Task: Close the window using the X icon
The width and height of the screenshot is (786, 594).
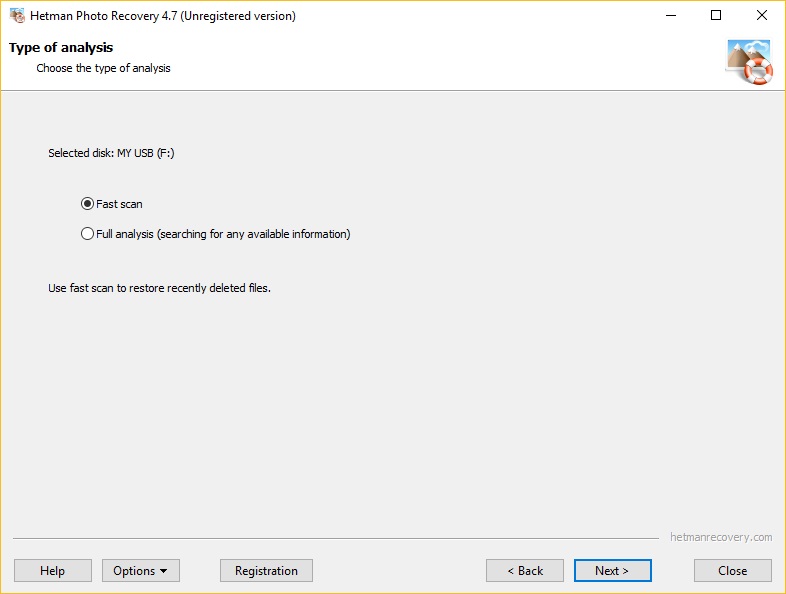Action: tap(761, 16)
